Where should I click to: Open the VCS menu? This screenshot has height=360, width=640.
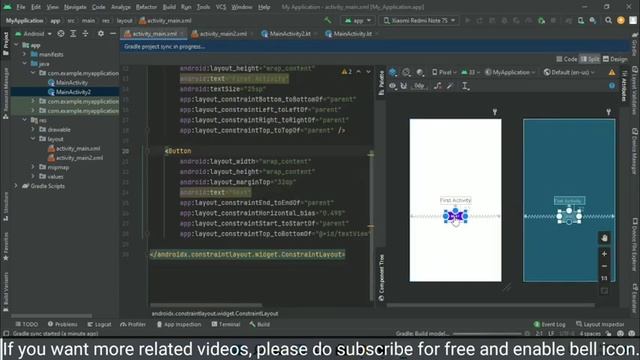(x=221, y=7)
